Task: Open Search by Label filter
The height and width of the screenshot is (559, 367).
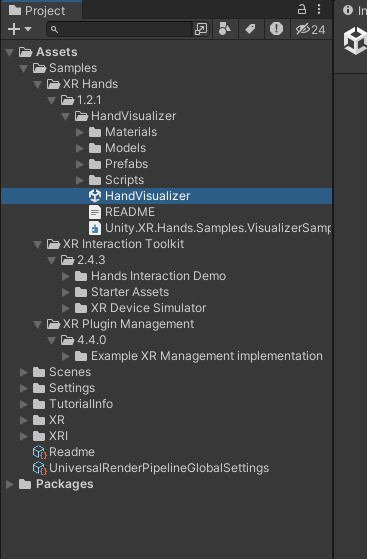Action: [250, 29]
